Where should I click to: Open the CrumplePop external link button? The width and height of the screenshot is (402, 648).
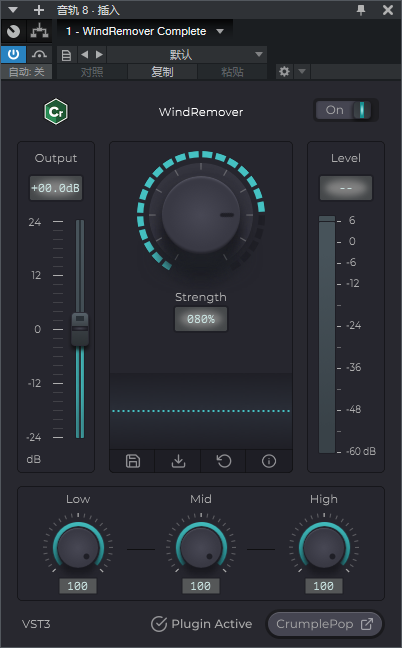point(324,624)
